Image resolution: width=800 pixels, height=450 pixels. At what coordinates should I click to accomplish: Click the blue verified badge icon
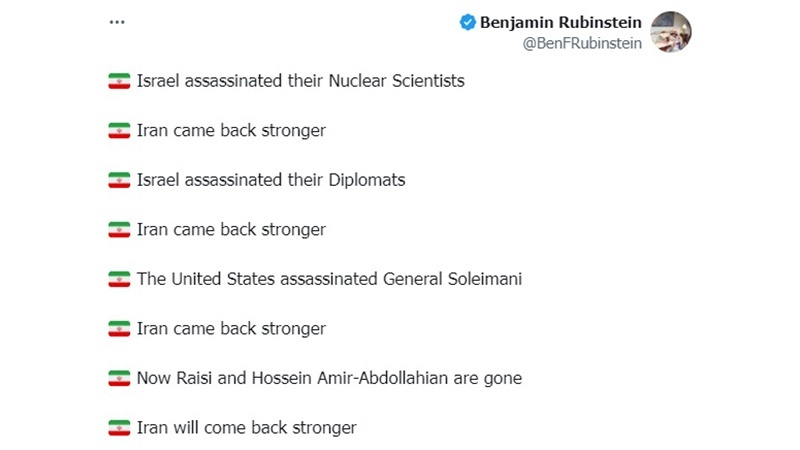pos(467,22)
